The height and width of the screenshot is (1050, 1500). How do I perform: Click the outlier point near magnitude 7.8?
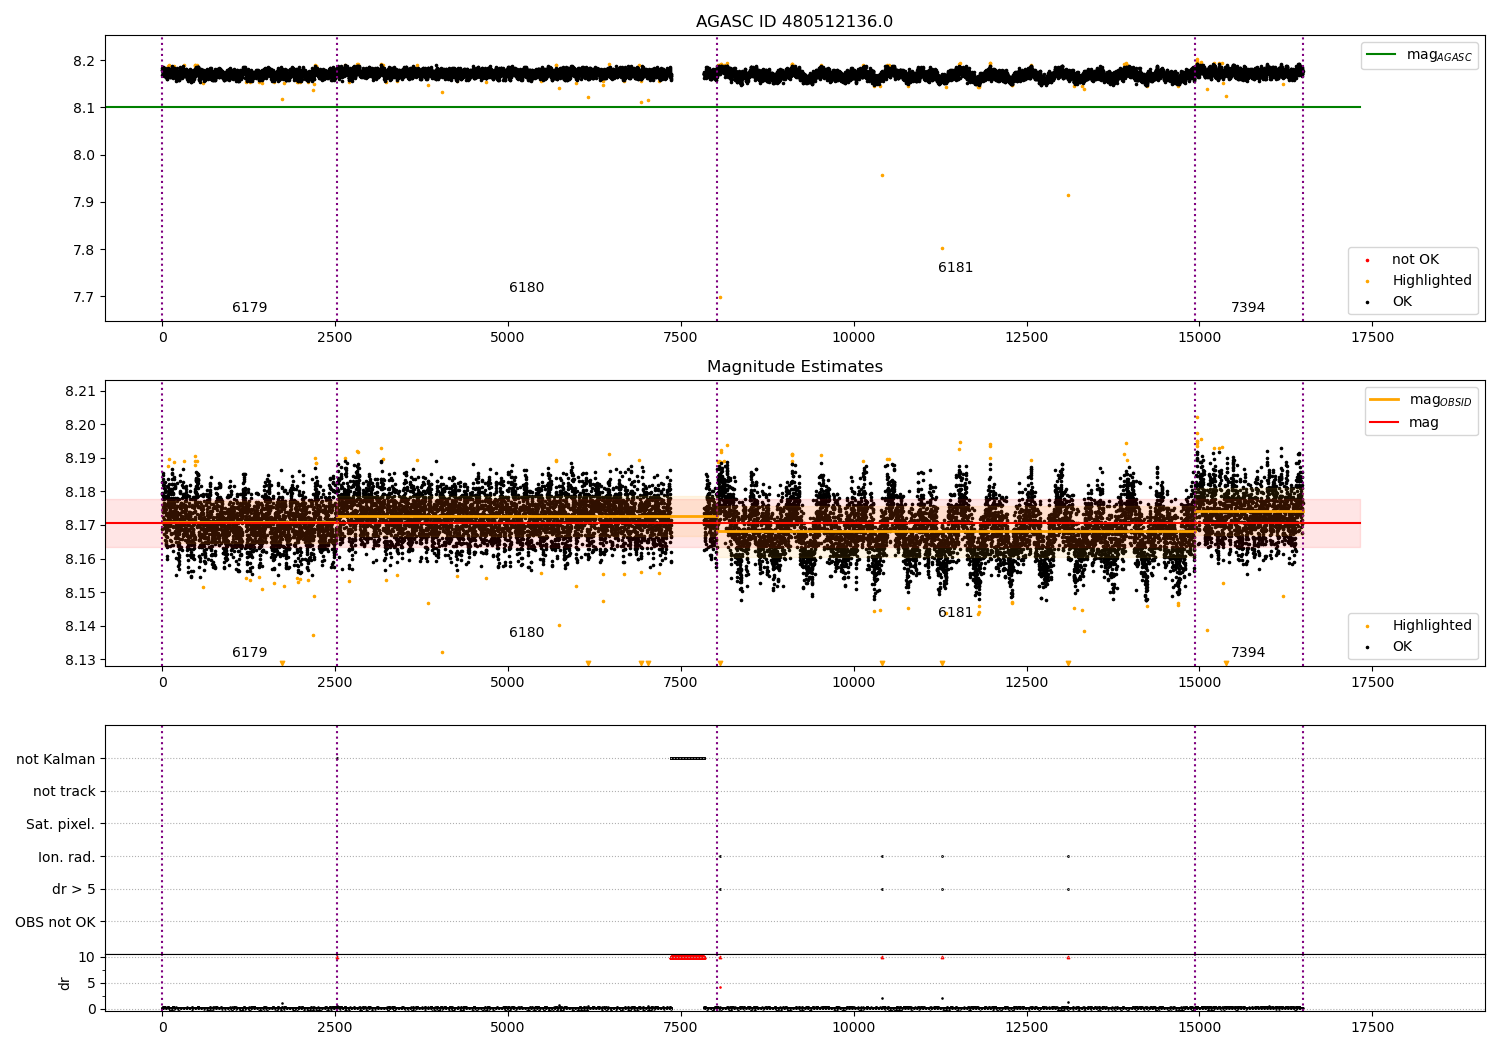[942, 248]
